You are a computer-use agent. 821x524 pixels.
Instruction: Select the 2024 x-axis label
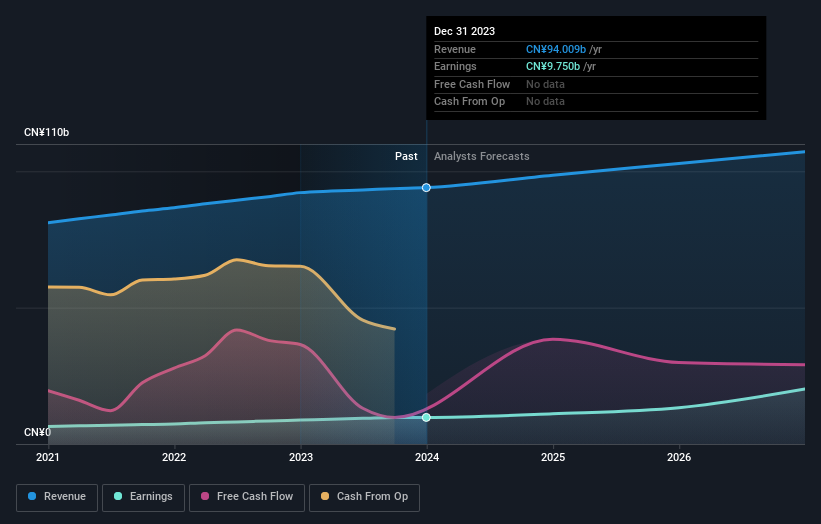pos(427,457)
